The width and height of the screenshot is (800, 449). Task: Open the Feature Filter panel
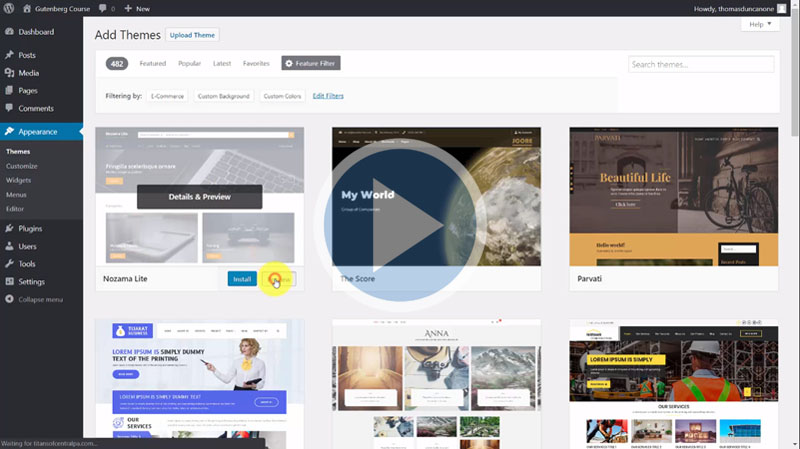coord(311,63)
